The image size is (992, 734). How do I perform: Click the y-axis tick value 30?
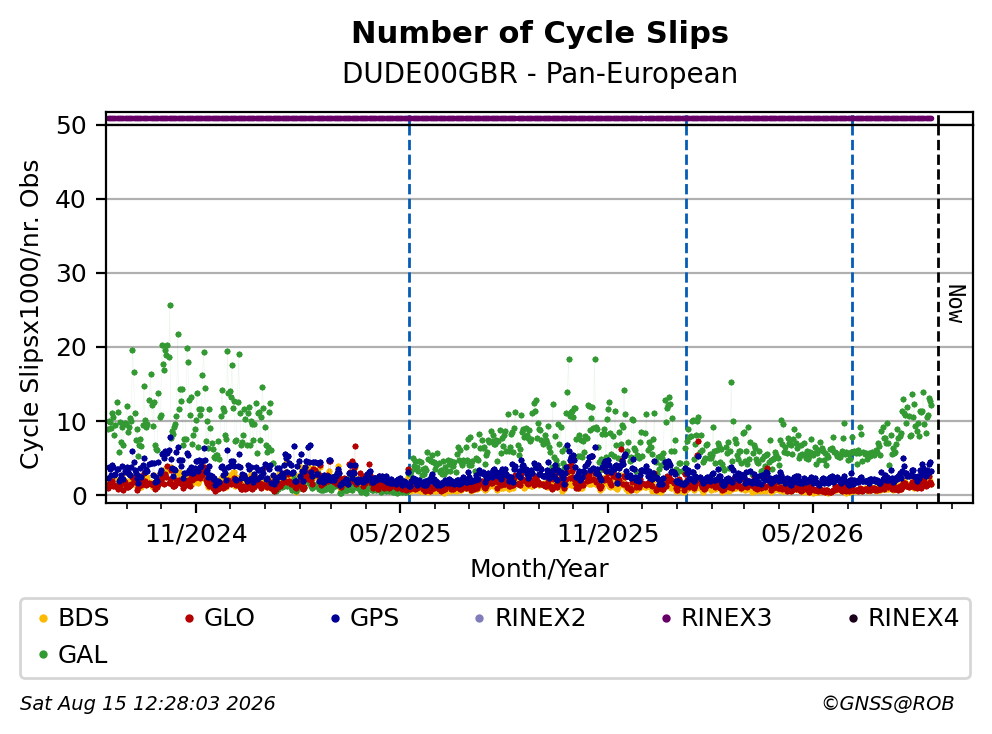tap(71, 273)
